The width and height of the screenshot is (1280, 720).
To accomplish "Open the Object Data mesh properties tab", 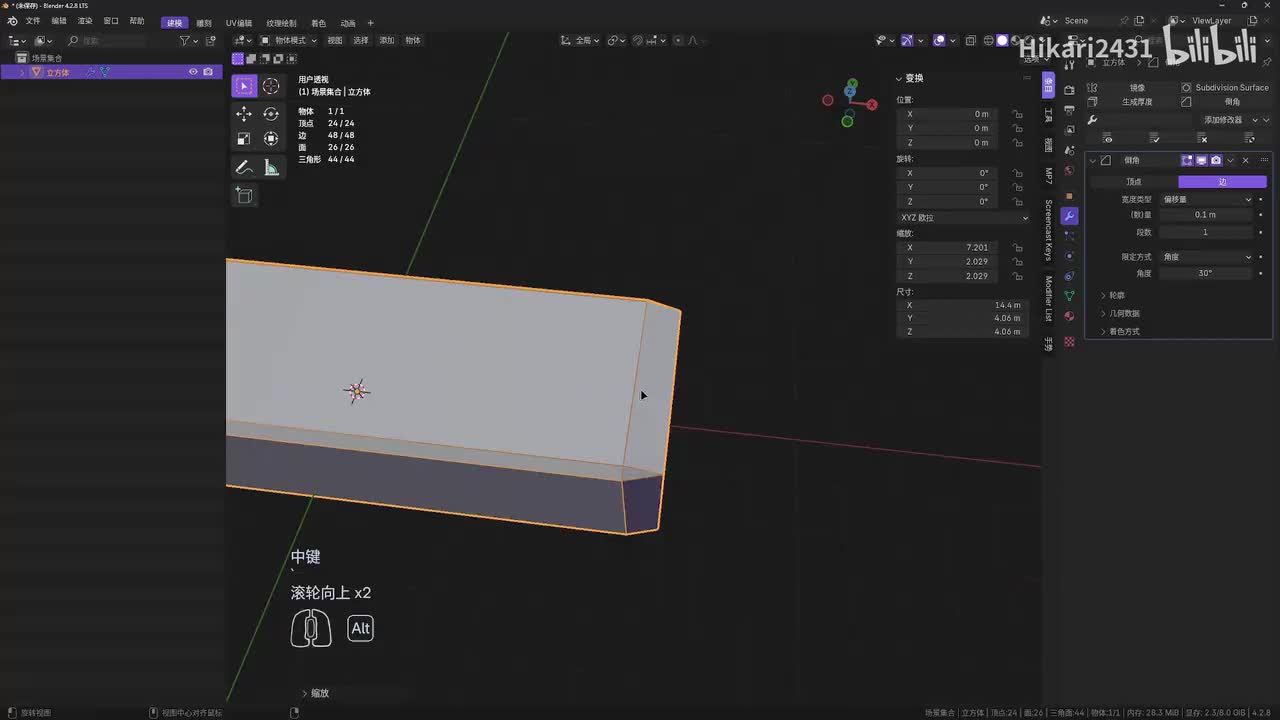I will [1069, 296].
